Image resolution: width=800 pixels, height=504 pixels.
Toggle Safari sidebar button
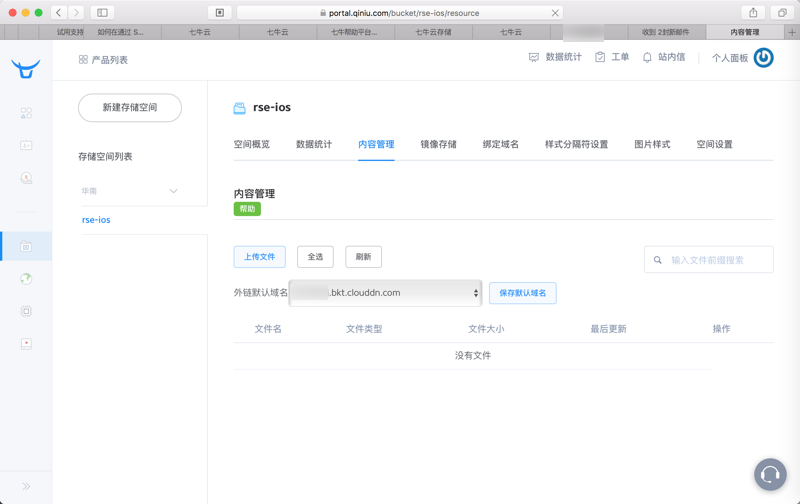[102, 13]
